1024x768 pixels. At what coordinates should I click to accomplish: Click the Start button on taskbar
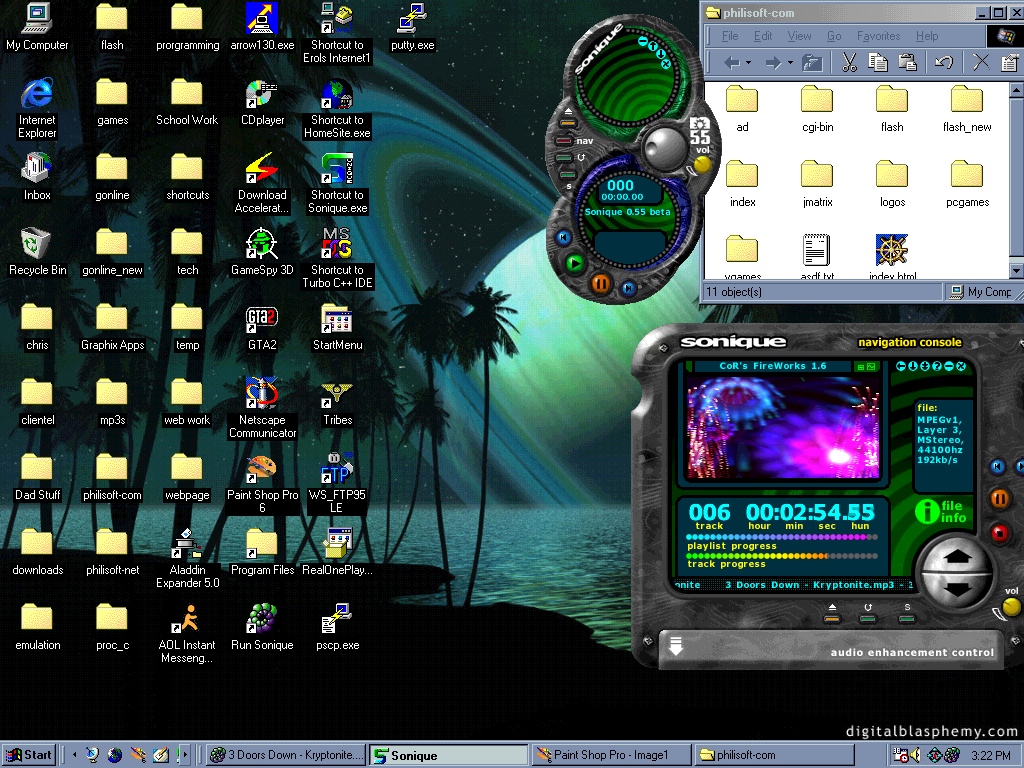(29, 755)
